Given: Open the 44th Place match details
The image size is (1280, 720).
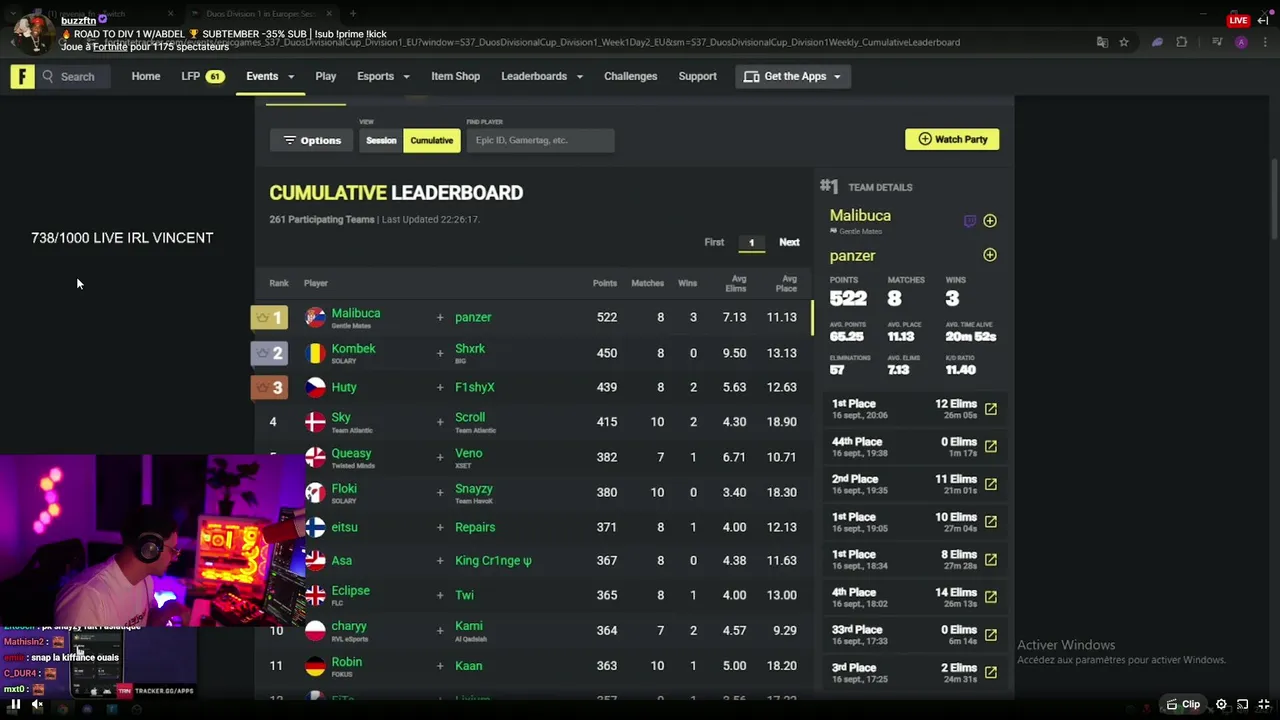Looking at the screenshot, I should 990,446.
